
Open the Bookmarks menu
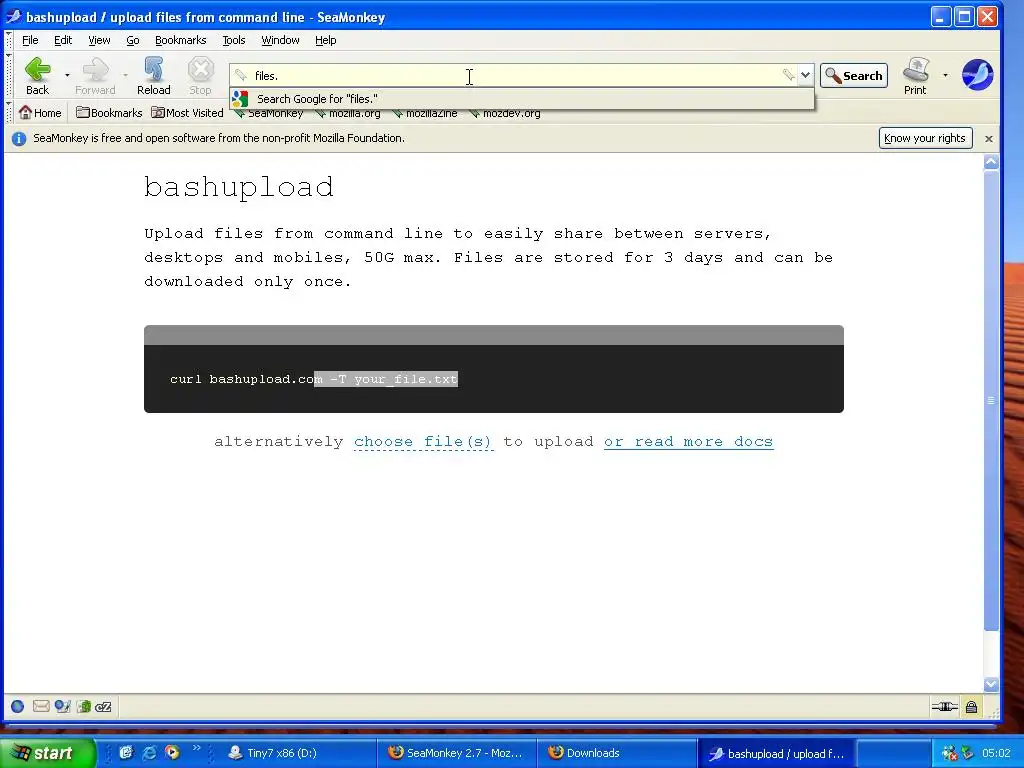click(180, 40)
